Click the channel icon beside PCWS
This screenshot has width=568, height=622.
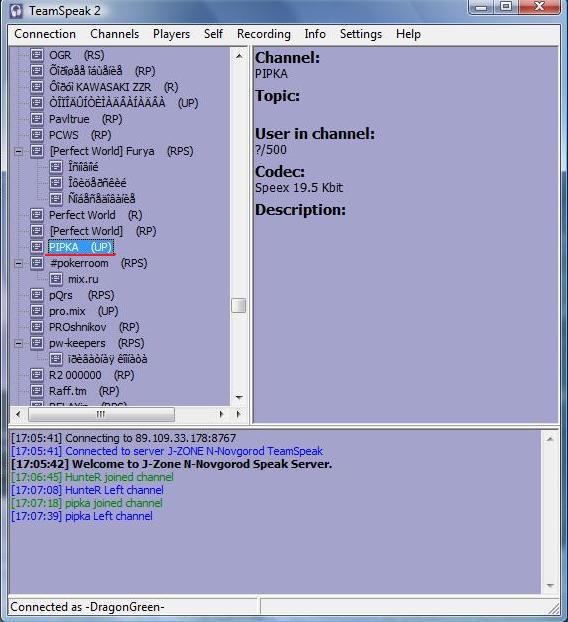click(37, 135)
